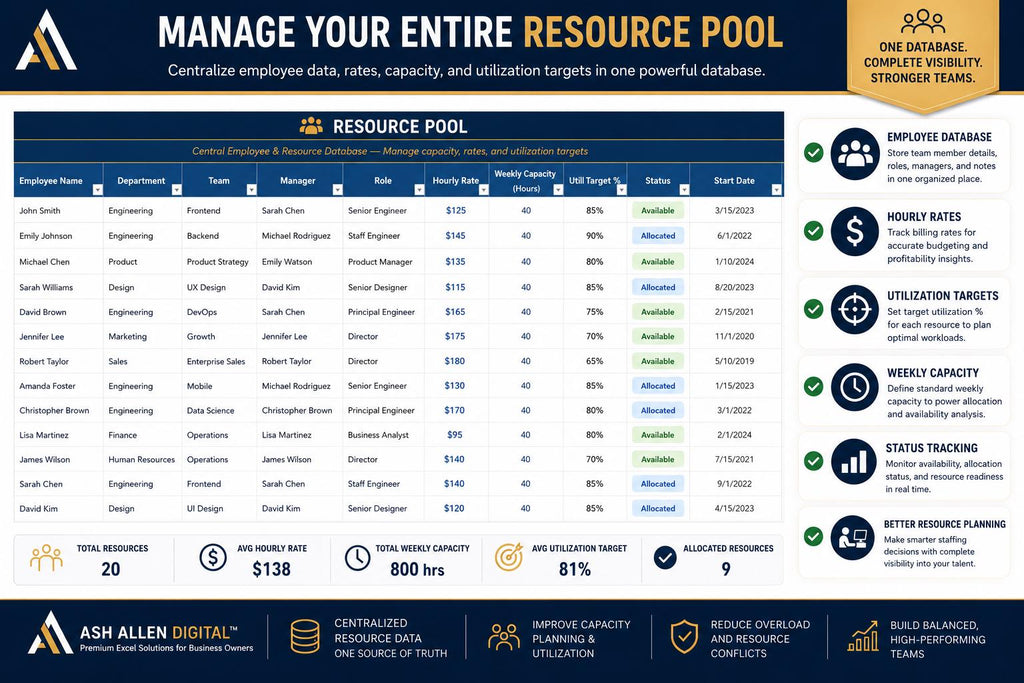Open the Role column filter dropdown
Viewport: 1024px width, 683px height.
point(419,190)
